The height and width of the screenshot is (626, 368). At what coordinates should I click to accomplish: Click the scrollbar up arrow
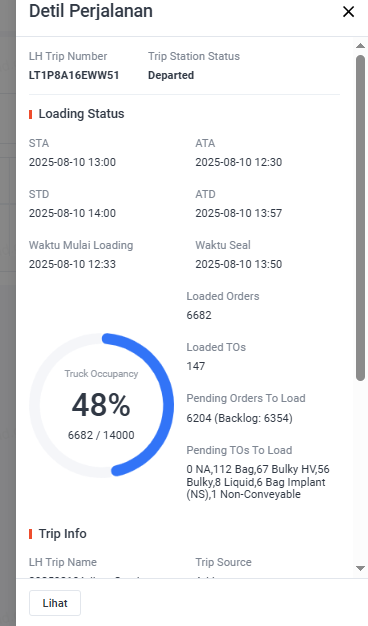coord(360,46)
